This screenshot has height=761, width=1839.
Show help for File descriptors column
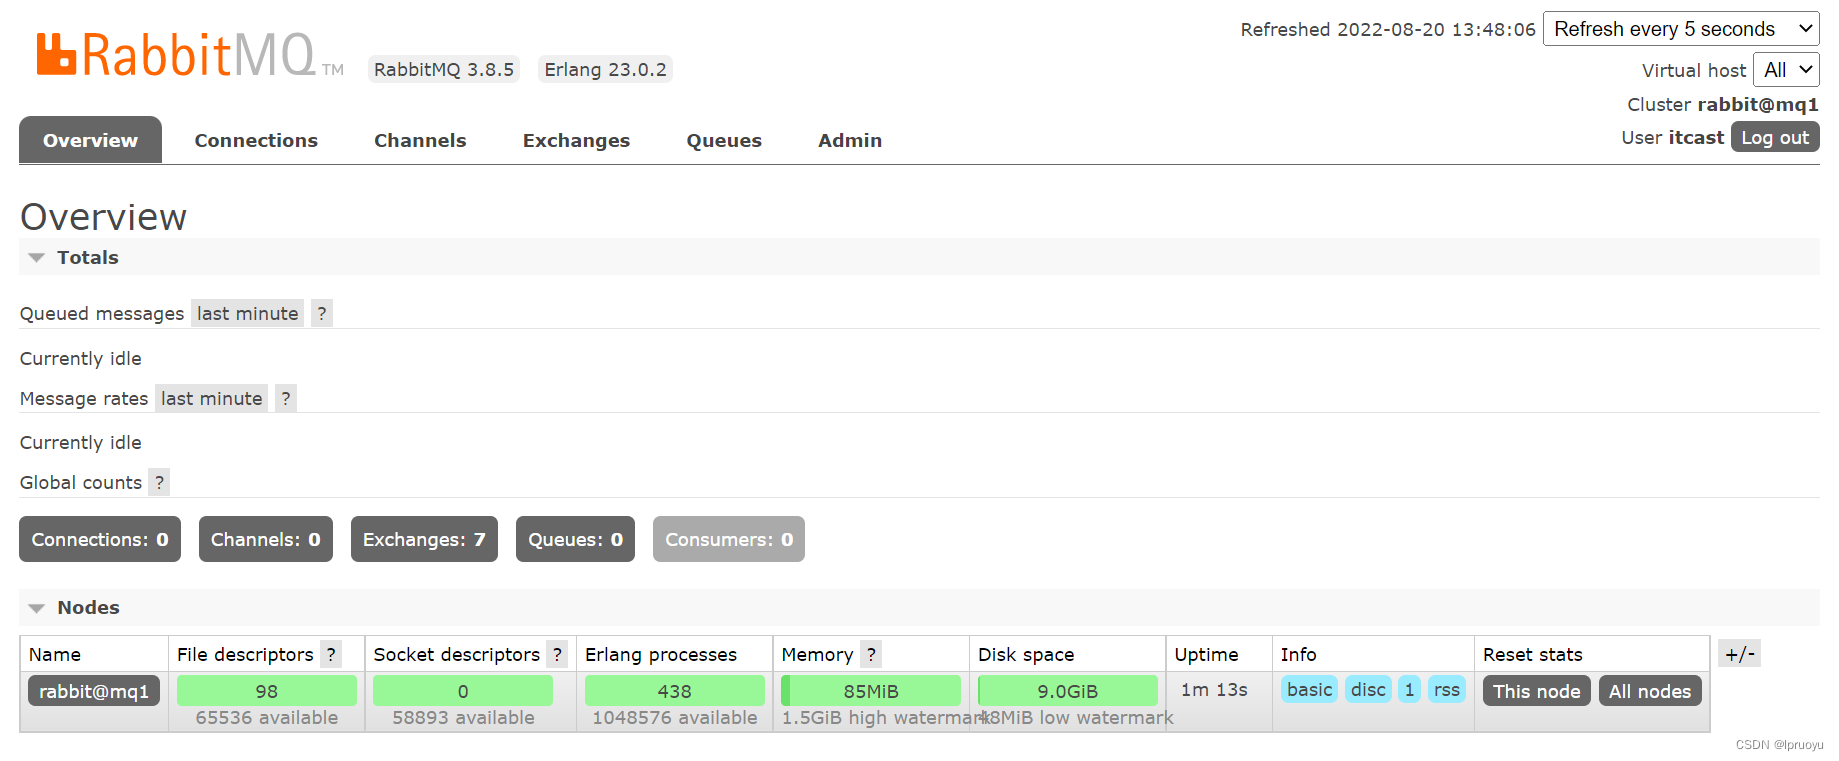tap(331, 655)
